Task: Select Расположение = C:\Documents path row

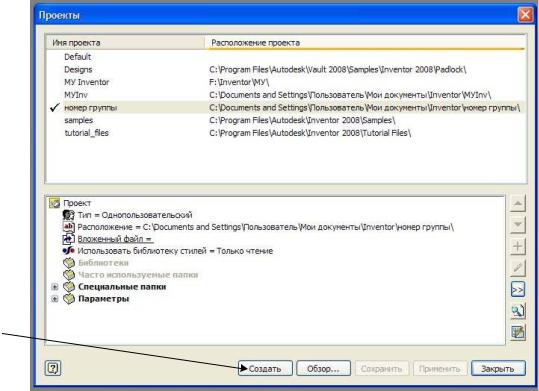Action: (x=265, y=227)
